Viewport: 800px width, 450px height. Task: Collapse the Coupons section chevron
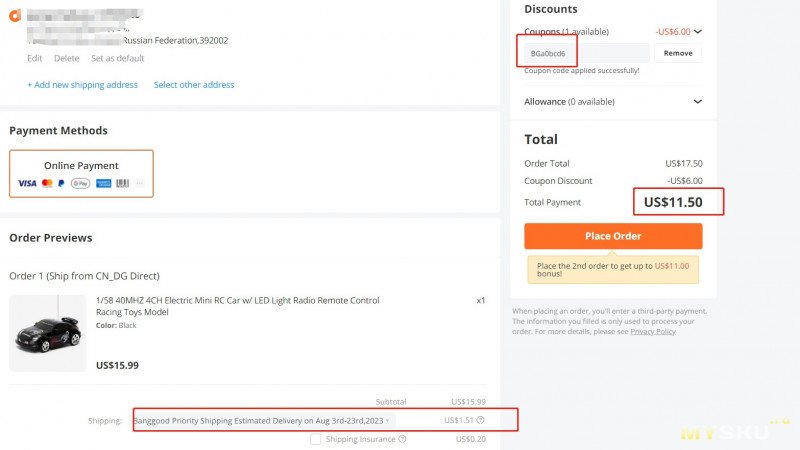(x=698, y=31)
